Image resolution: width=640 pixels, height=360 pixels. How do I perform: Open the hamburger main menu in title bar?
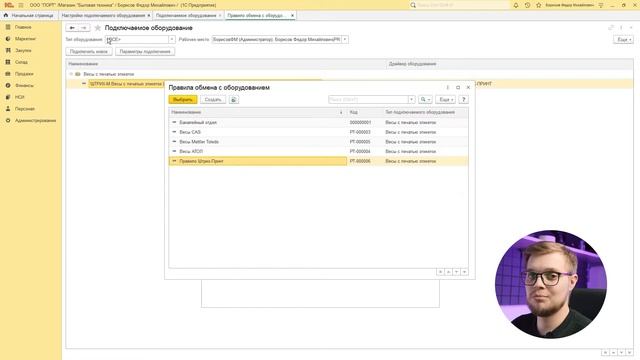[x=21, y=5]
